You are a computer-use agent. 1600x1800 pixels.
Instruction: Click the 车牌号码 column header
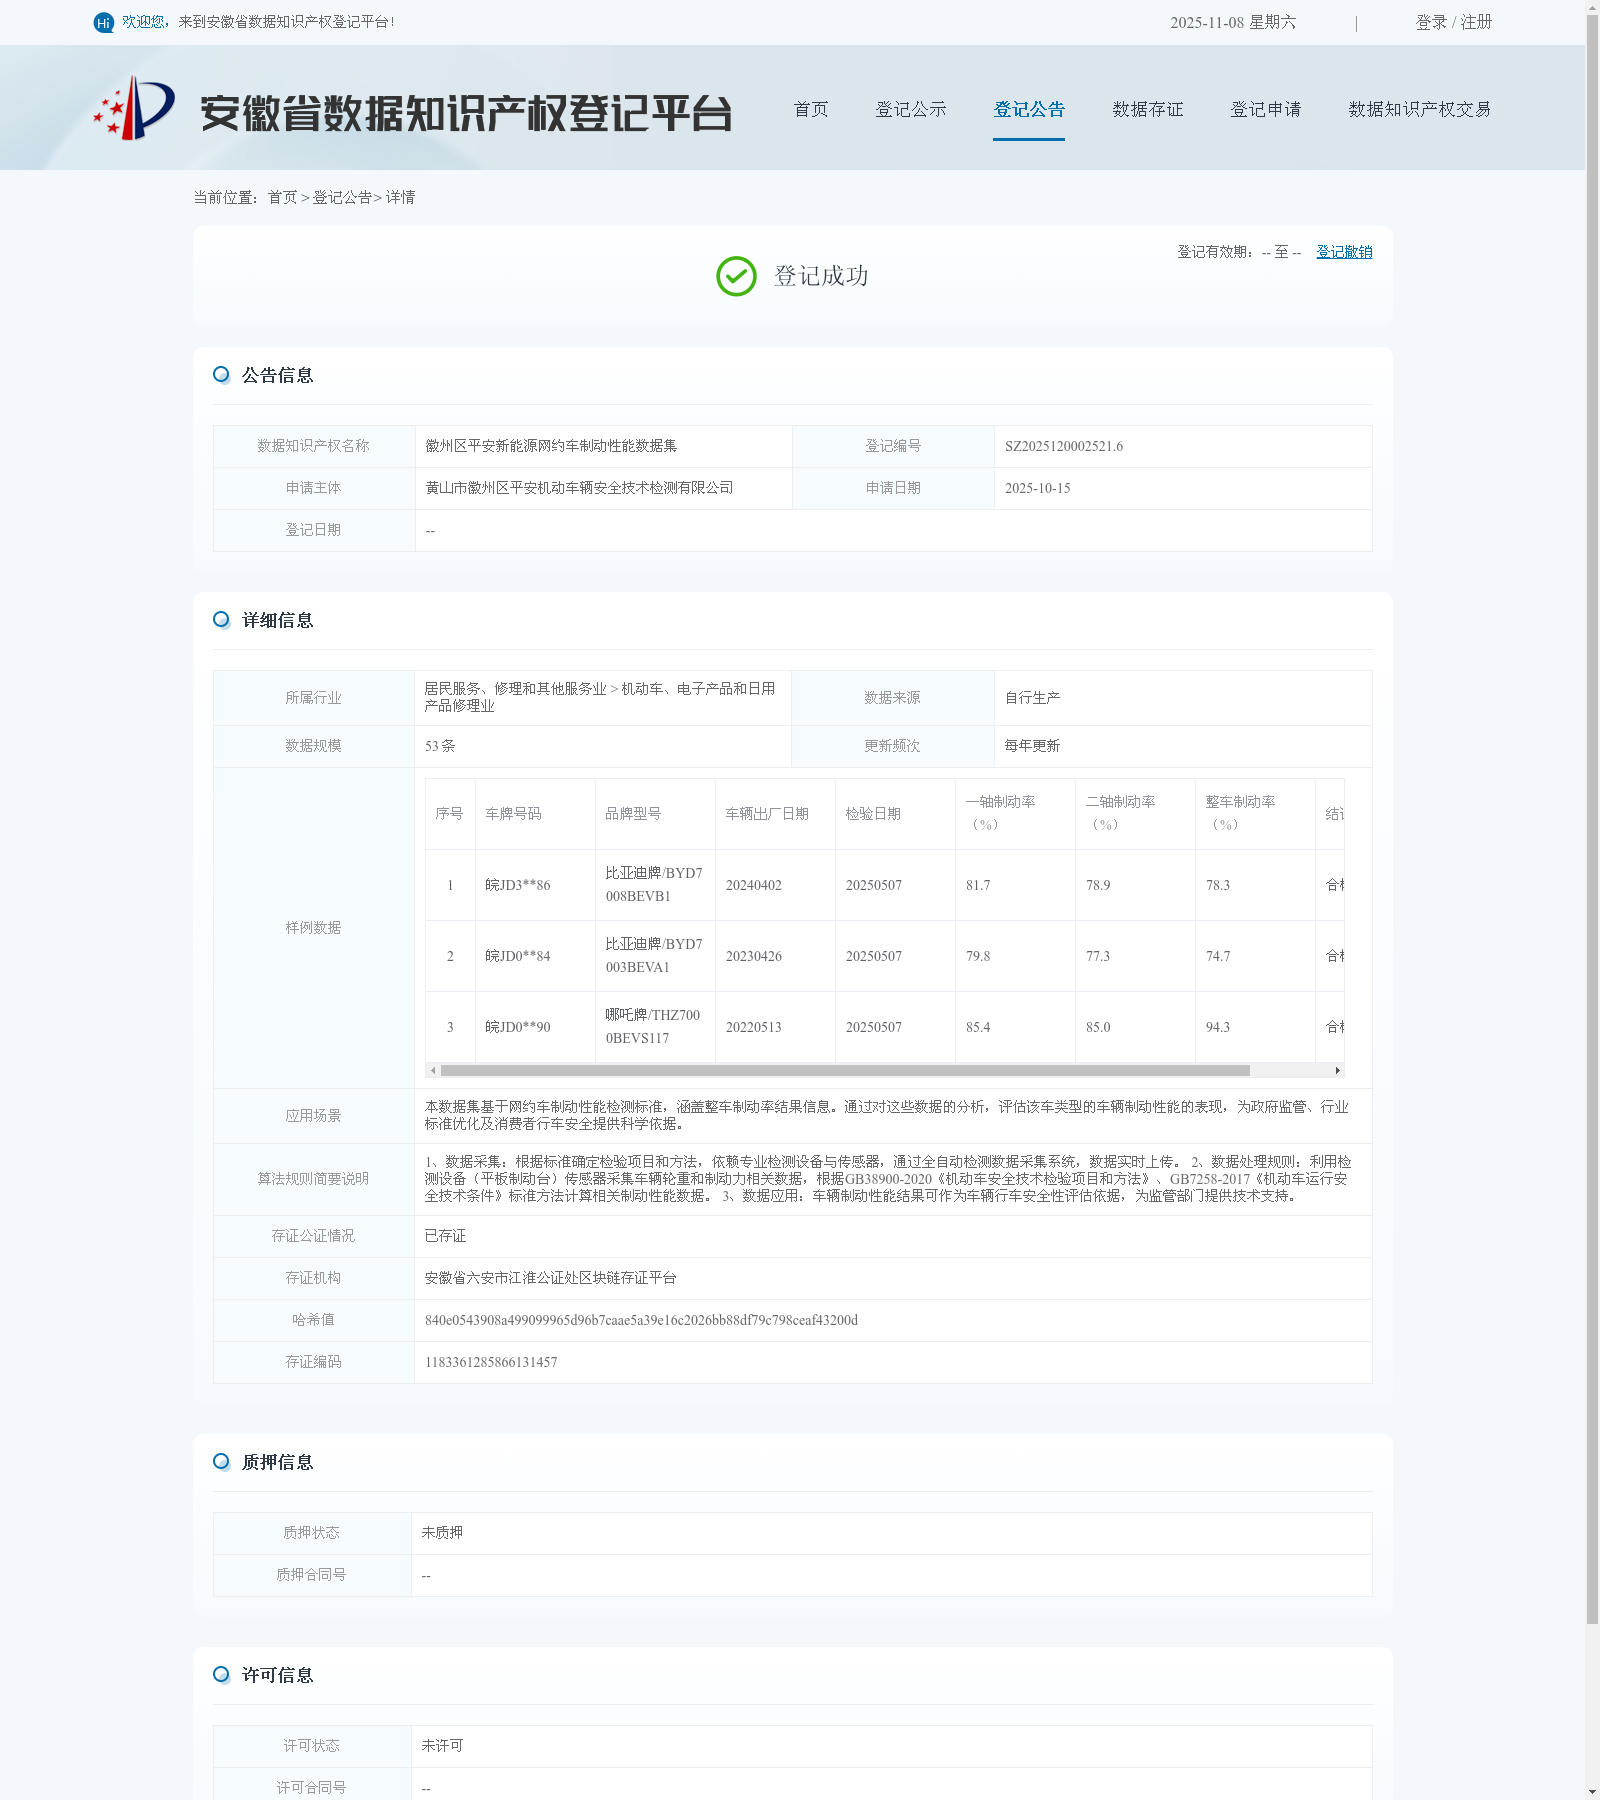click(513, 814)
